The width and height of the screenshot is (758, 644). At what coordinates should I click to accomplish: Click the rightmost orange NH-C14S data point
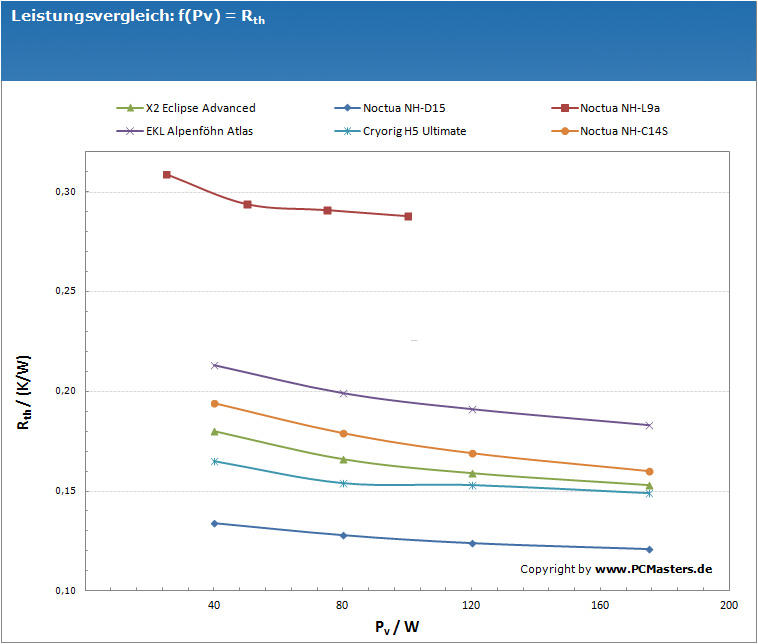(649, 471)
